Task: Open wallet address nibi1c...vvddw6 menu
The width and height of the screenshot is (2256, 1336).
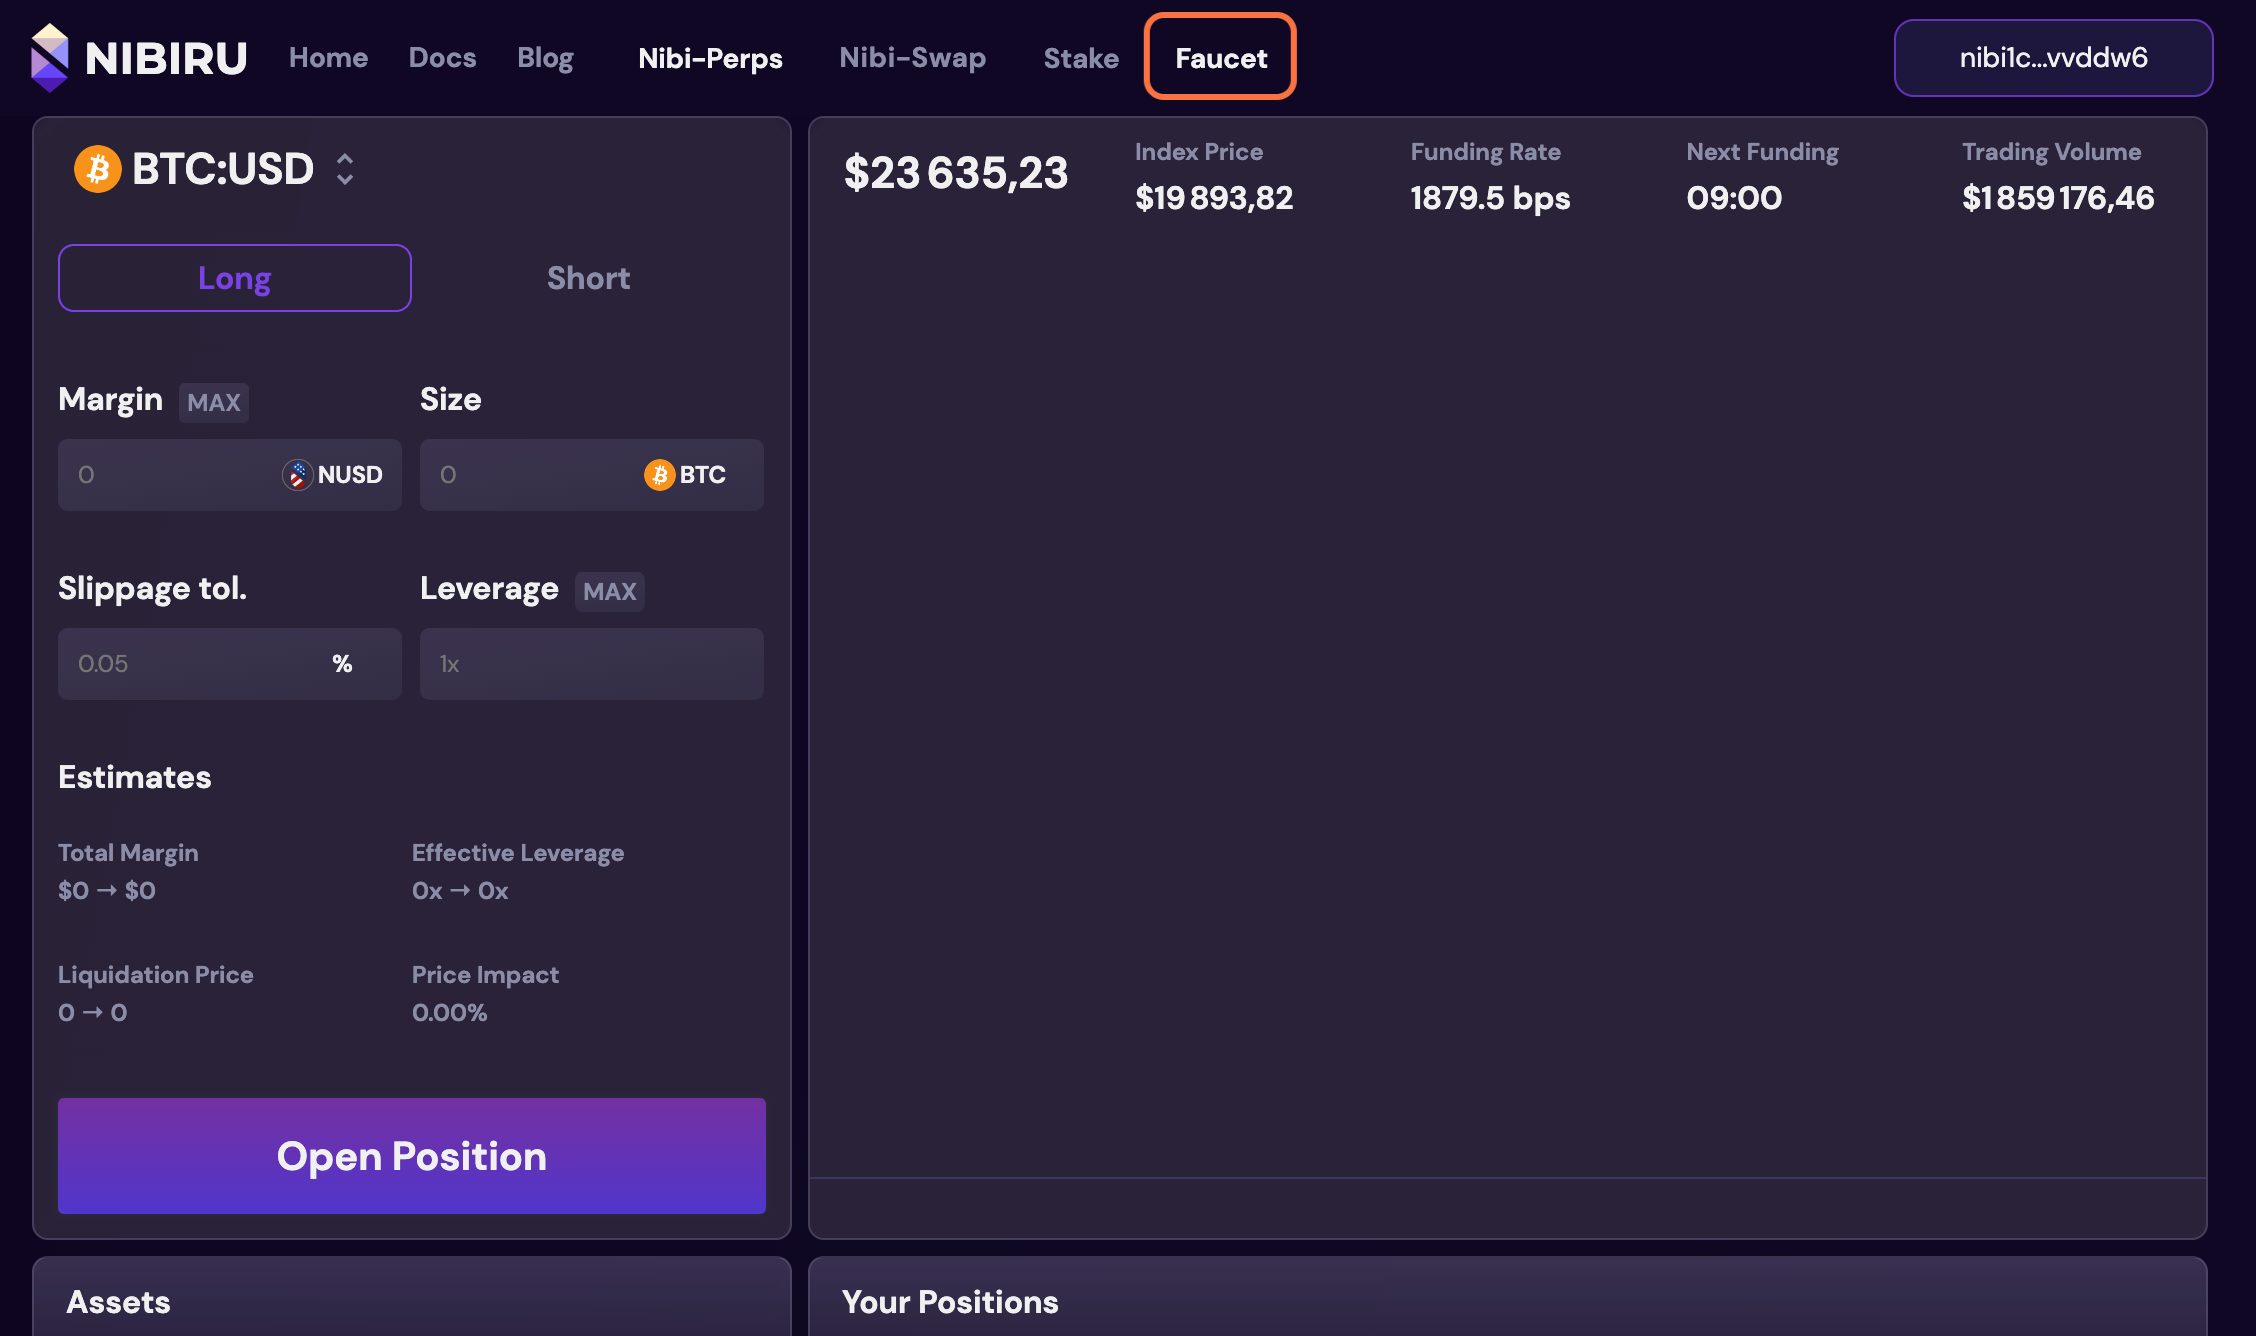Action: pyautogui.click(x=2053, y=58)
